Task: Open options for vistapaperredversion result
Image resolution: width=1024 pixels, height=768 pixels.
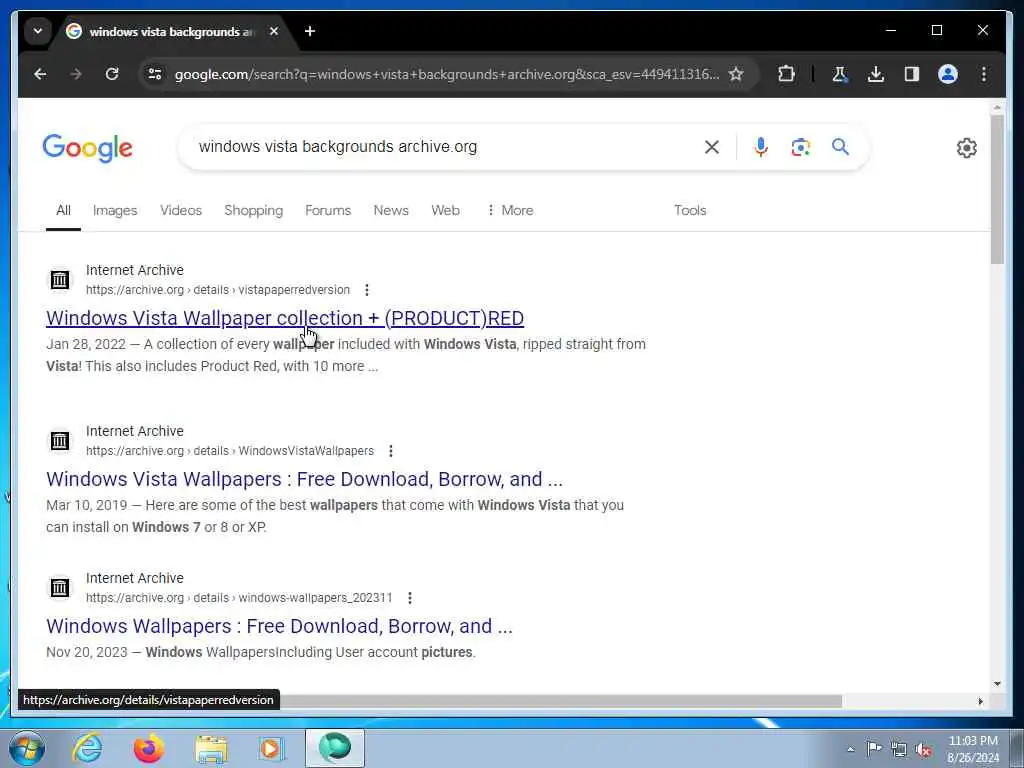Action: 367,289
